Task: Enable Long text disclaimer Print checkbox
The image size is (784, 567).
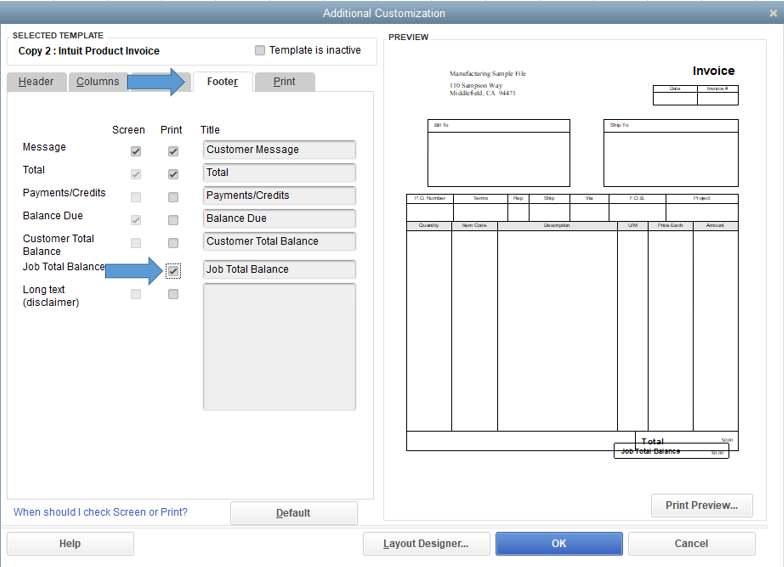Action: [173, 294]
